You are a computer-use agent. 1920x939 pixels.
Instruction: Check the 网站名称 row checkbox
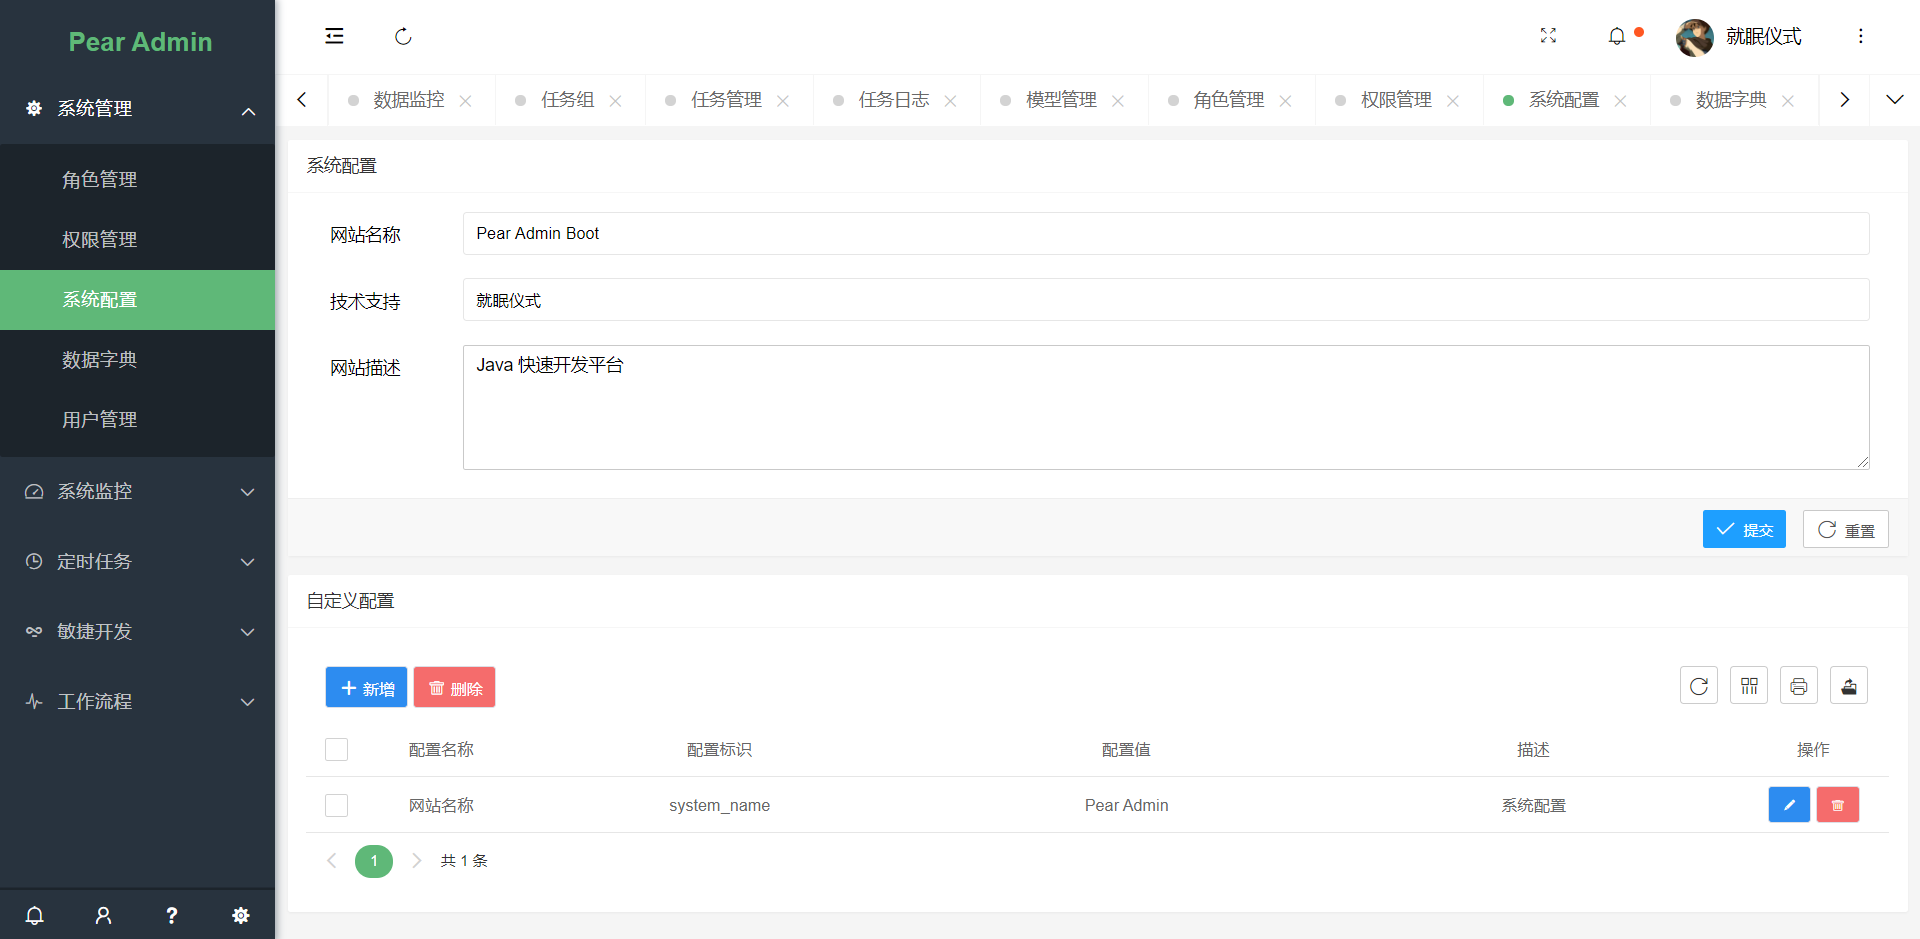pos(337,806)
